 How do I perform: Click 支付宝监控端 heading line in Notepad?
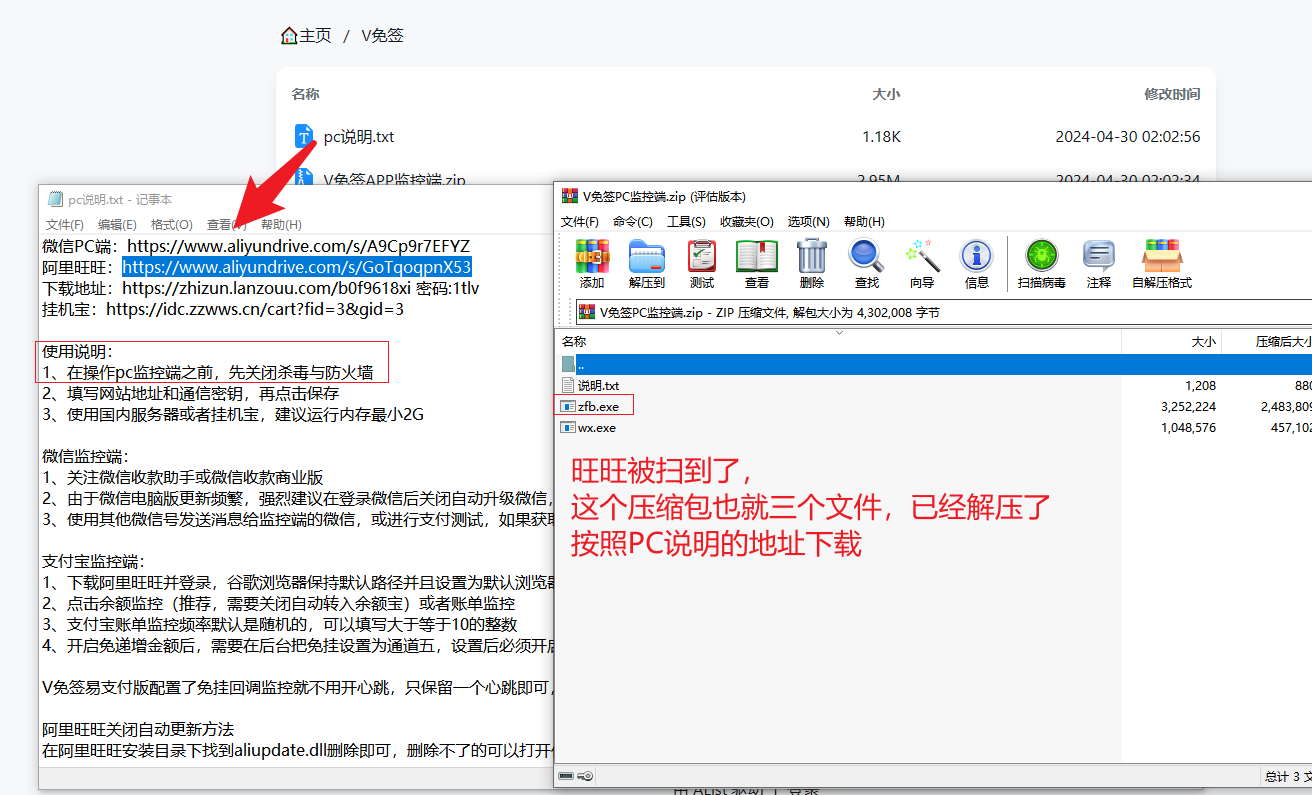(94, 561)
